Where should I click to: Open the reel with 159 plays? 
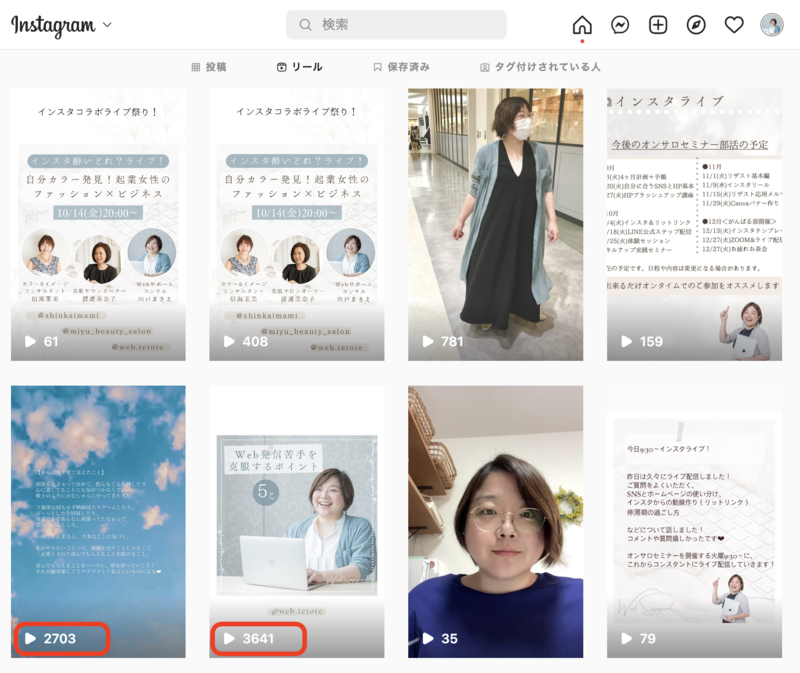coord(694,225)
